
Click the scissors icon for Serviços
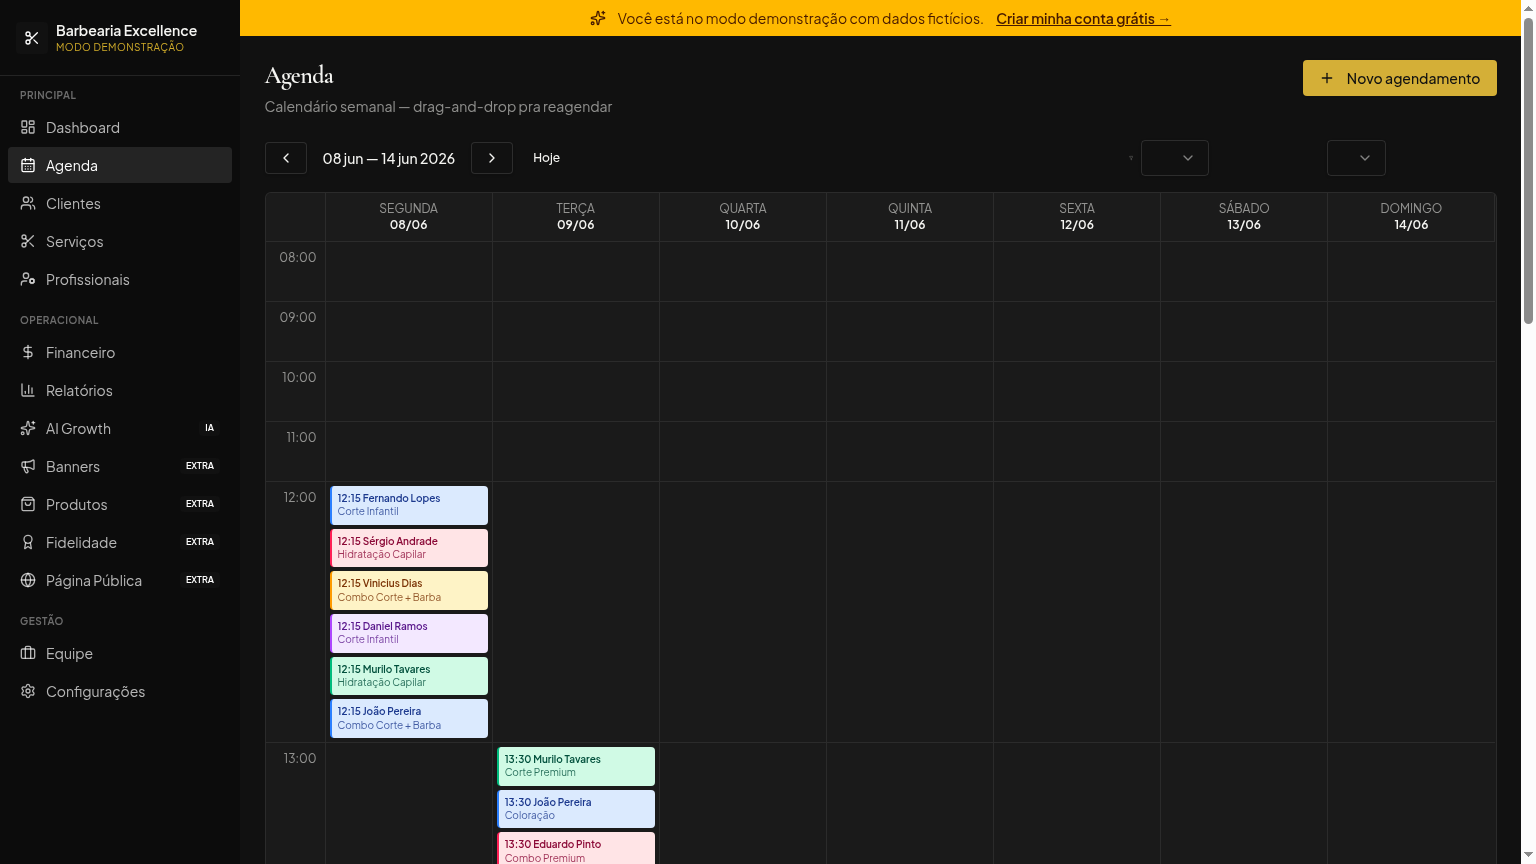click(x=28, y=241)
